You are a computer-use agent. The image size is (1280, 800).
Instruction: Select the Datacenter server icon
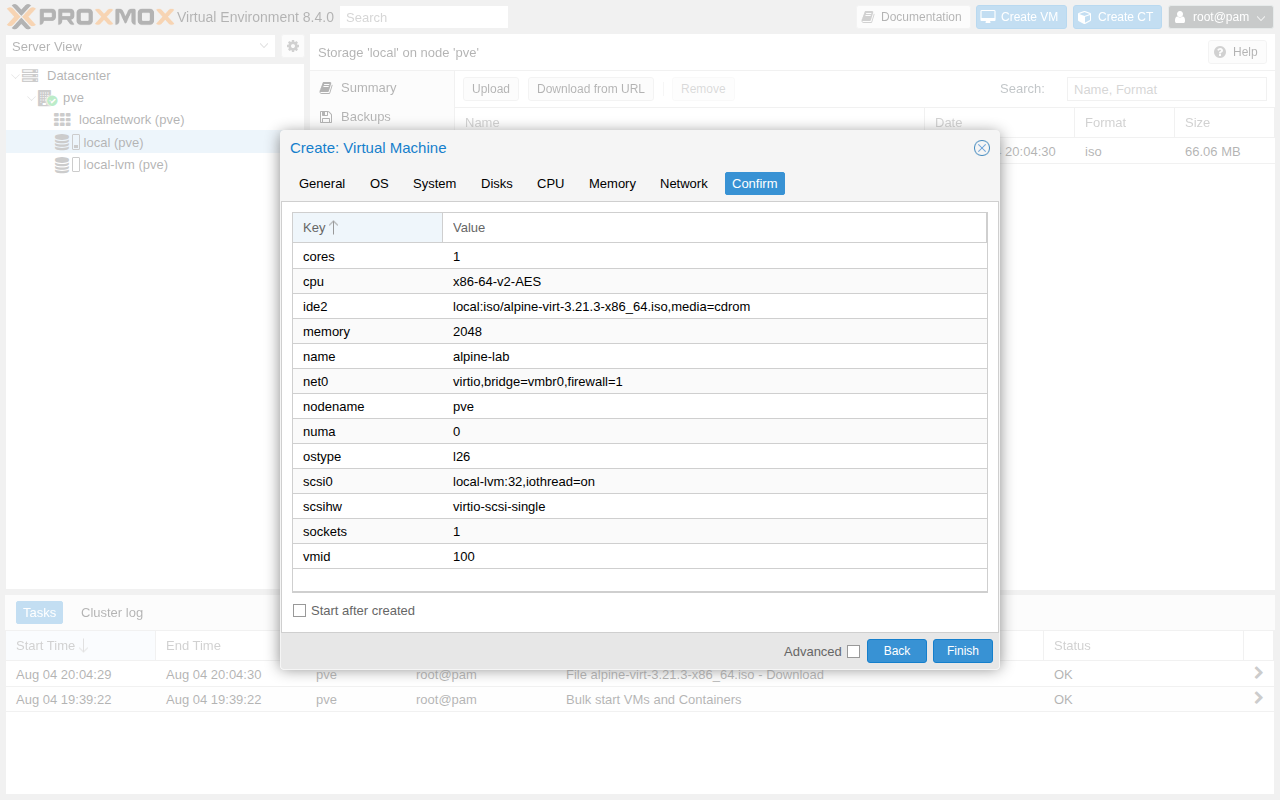tap(30, 76)
